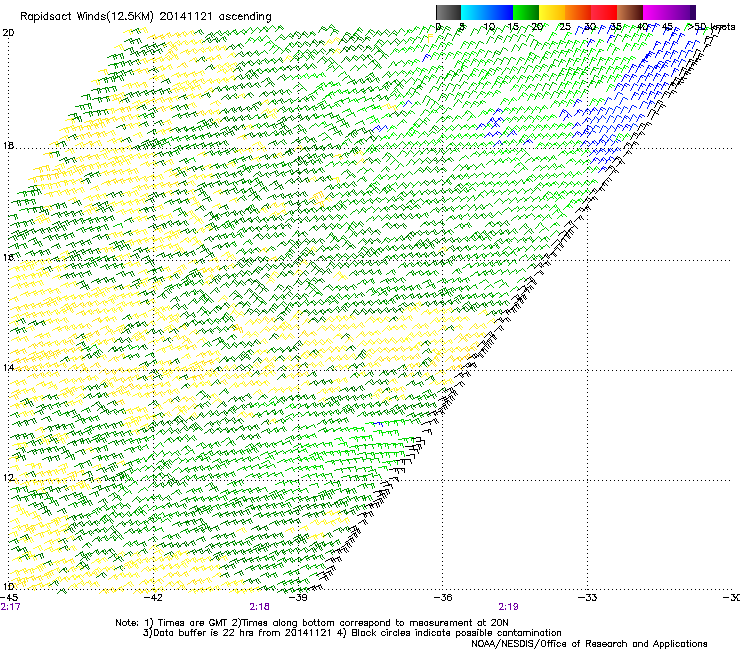
Task: Click the latitude label '20' on left axis
Action: [x=8, y=33]
